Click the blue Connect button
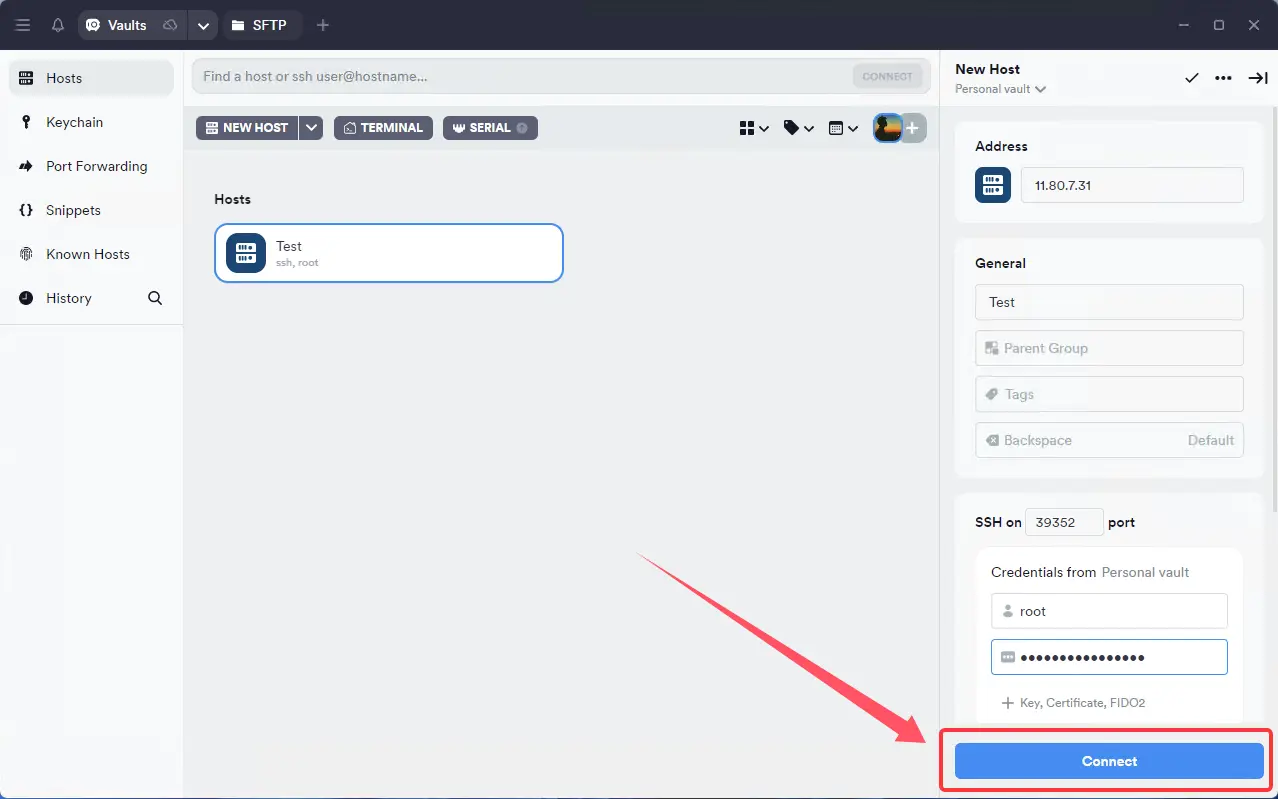 pyautogui.click(x=1108, y=761)
